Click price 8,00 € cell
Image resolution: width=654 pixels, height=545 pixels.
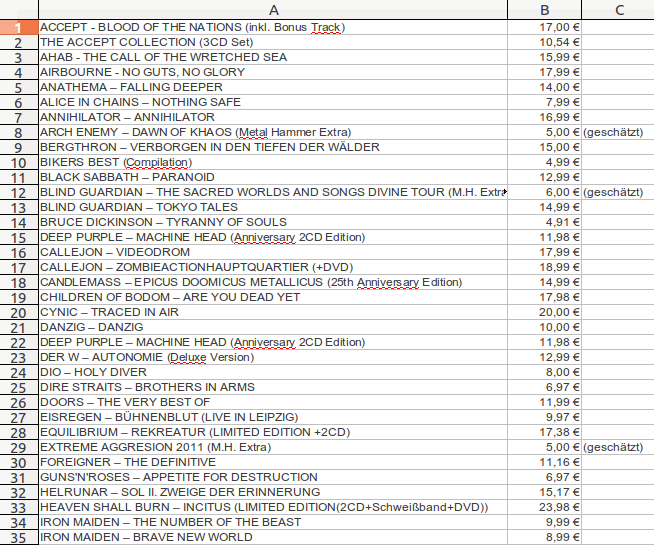click(x=544, y=373)
